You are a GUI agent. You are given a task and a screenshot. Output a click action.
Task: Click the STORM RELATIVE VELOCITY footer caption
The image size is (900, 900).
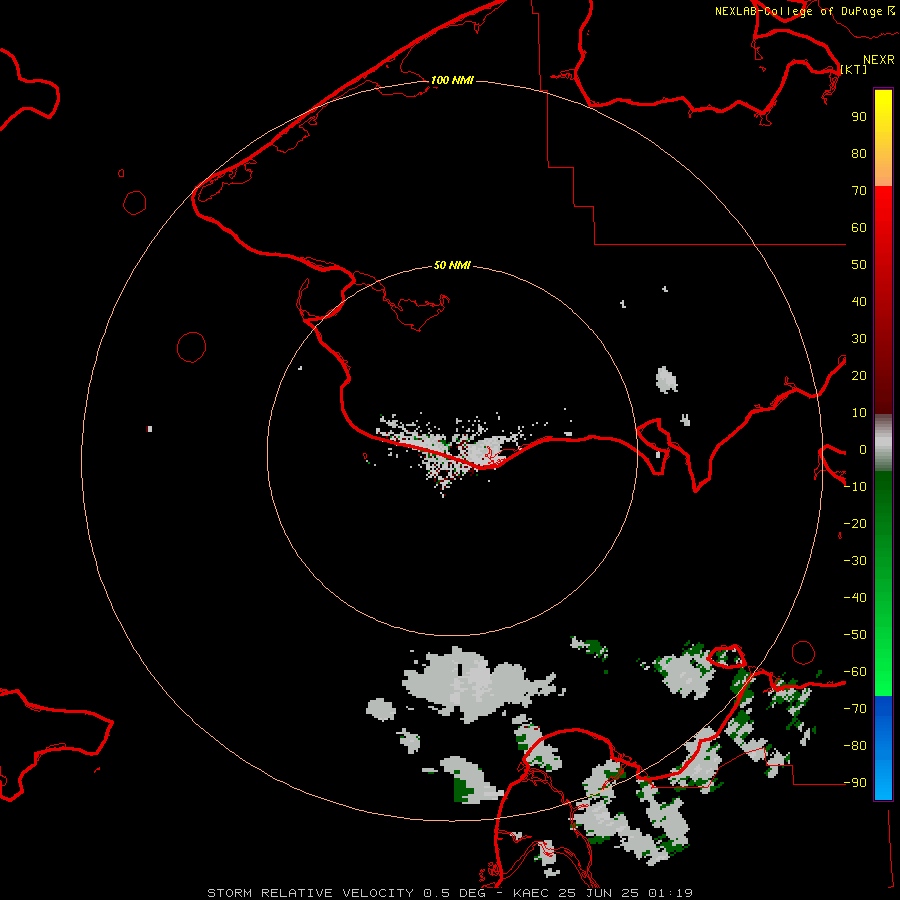point(450,893)
